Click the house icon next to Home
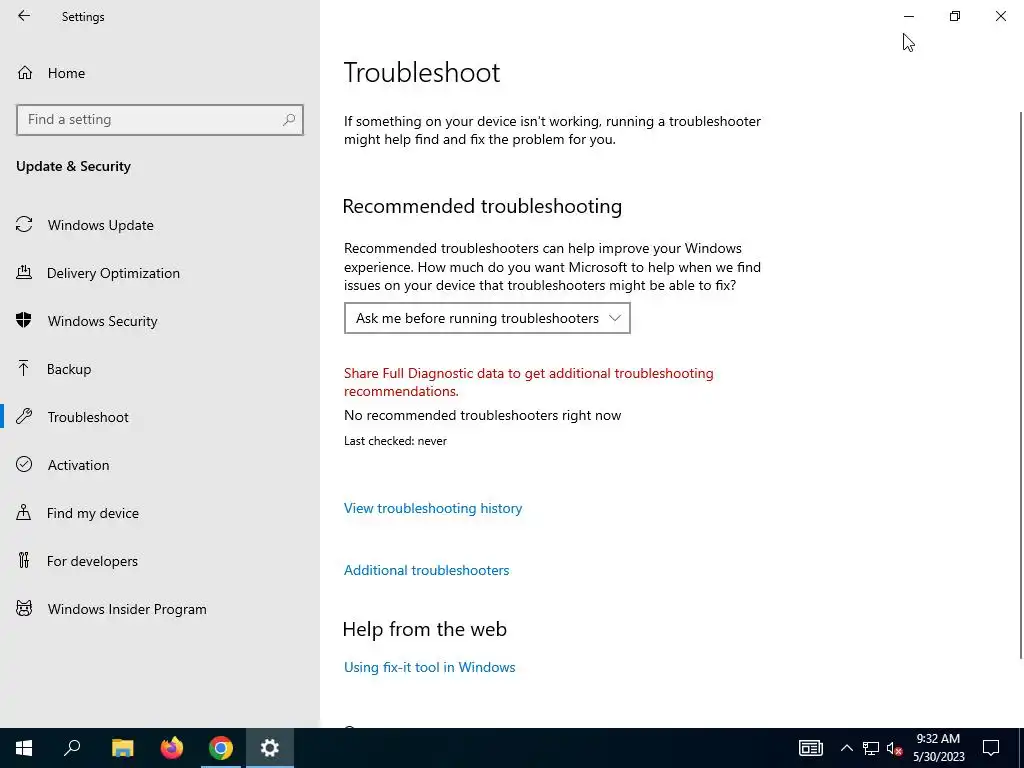 tap(25, 72)
